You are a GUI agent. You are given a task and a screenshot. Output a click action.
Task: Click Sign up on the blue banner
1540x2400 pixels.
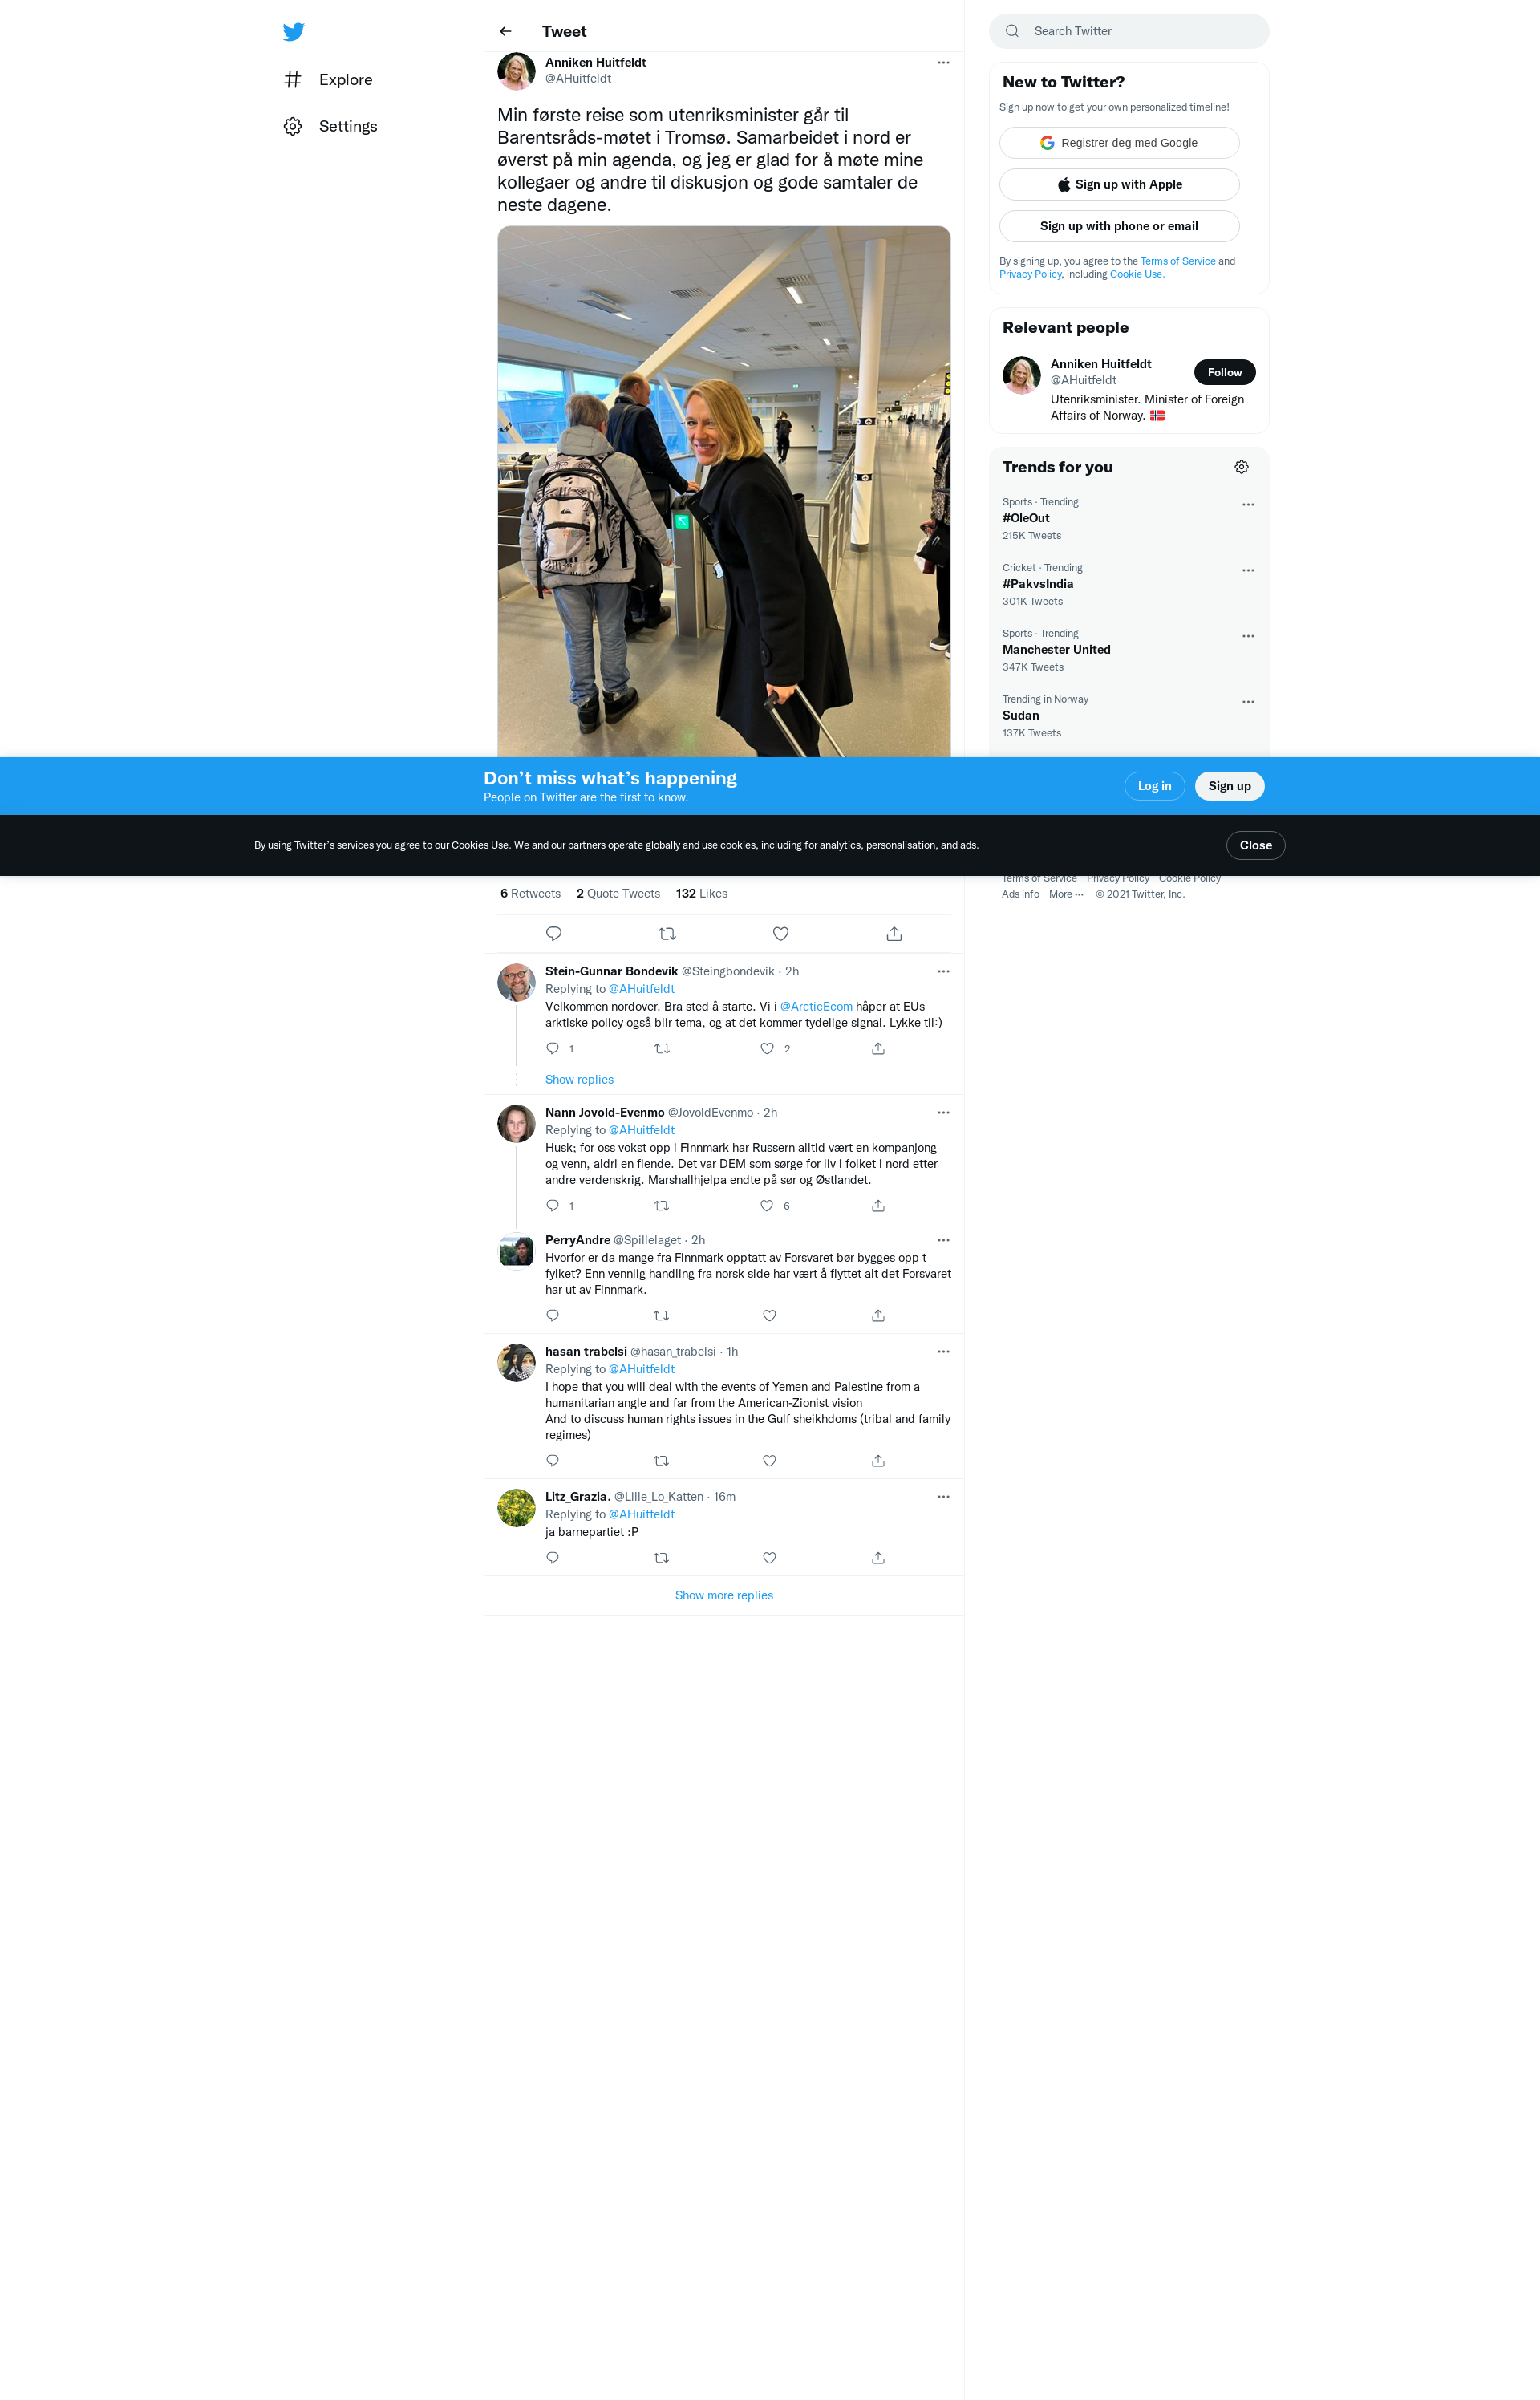tap(1229, 786)
